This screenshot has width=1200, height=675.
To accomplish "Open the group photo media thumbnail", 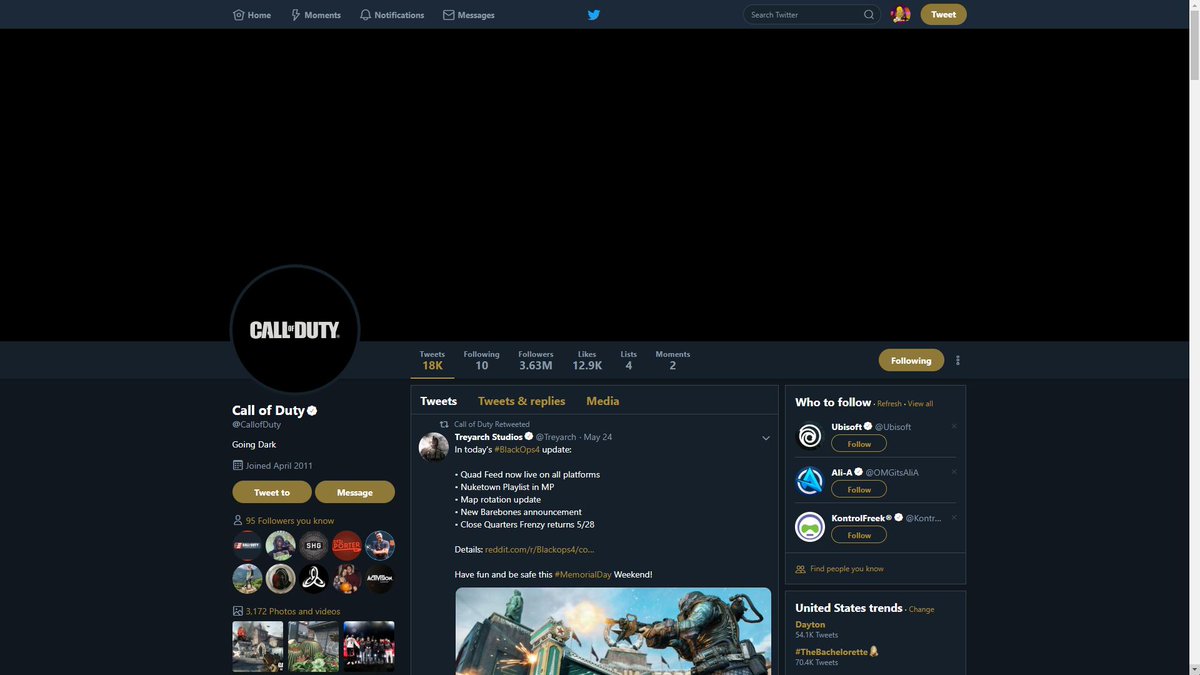I will click(x=369, y=646).
